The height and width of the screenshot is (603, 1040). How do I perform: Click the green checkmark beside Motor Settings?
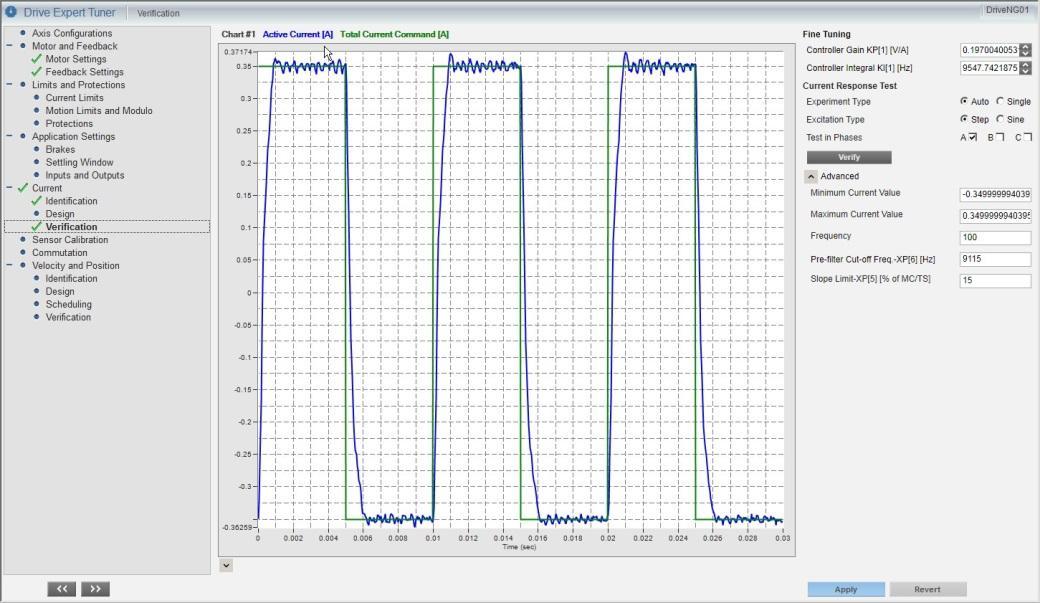click(x=37, y=59)
